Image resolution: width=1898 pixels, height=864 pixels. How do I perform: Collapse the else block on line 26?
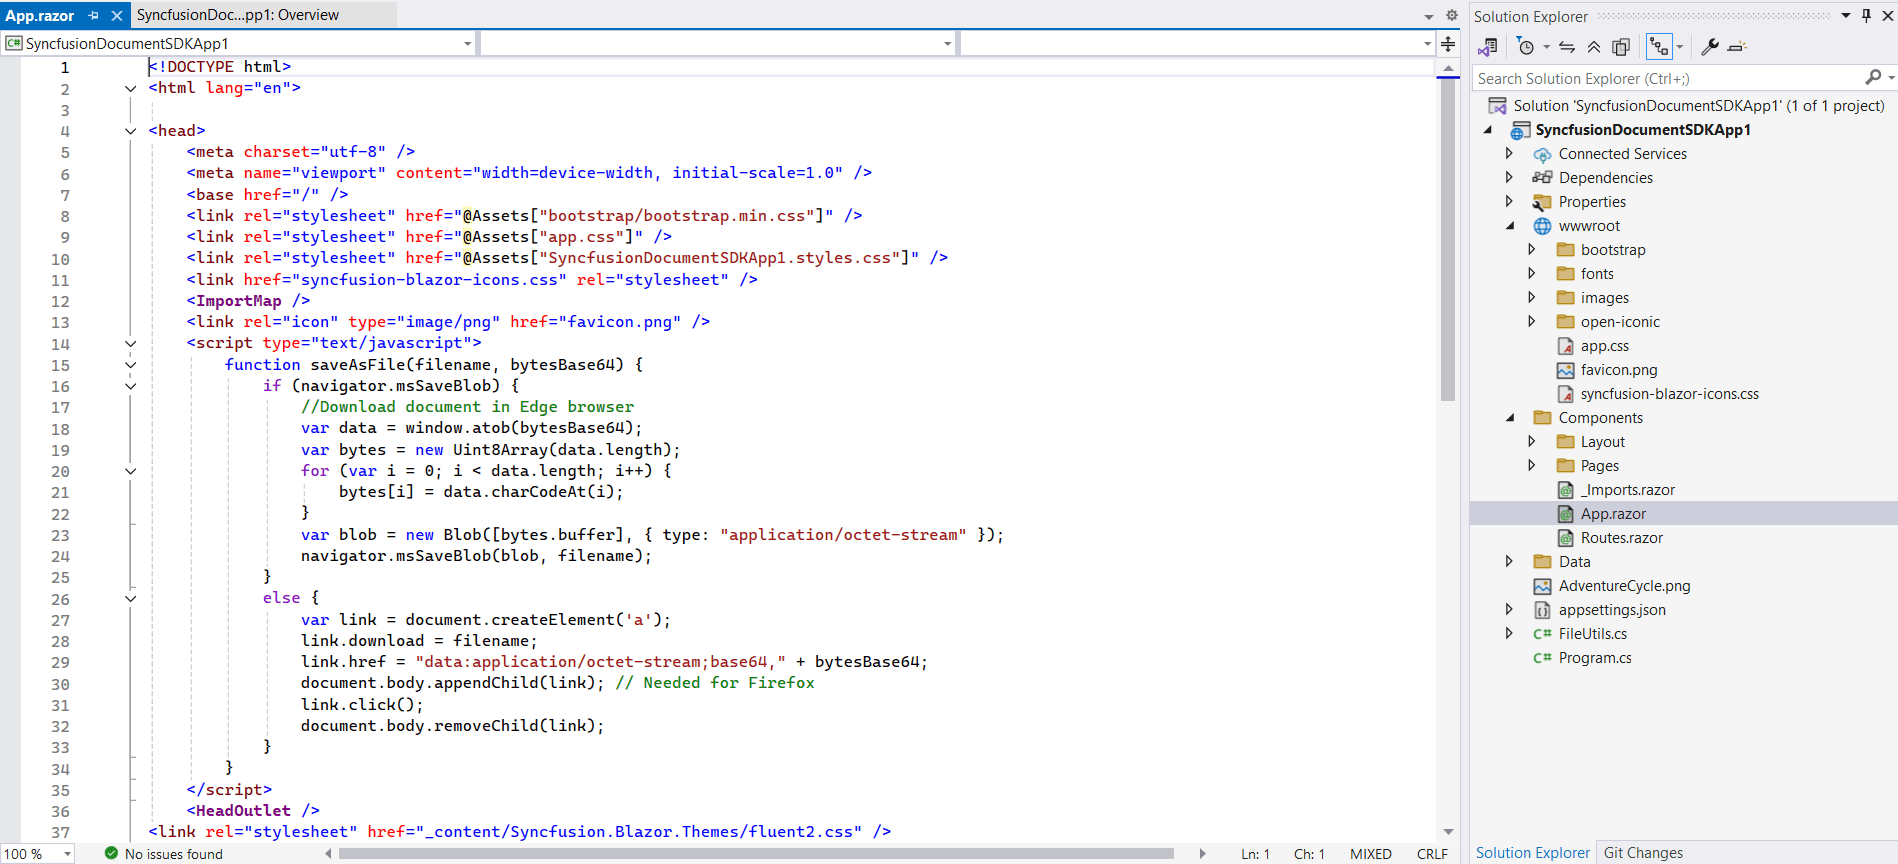click(130, 598)
